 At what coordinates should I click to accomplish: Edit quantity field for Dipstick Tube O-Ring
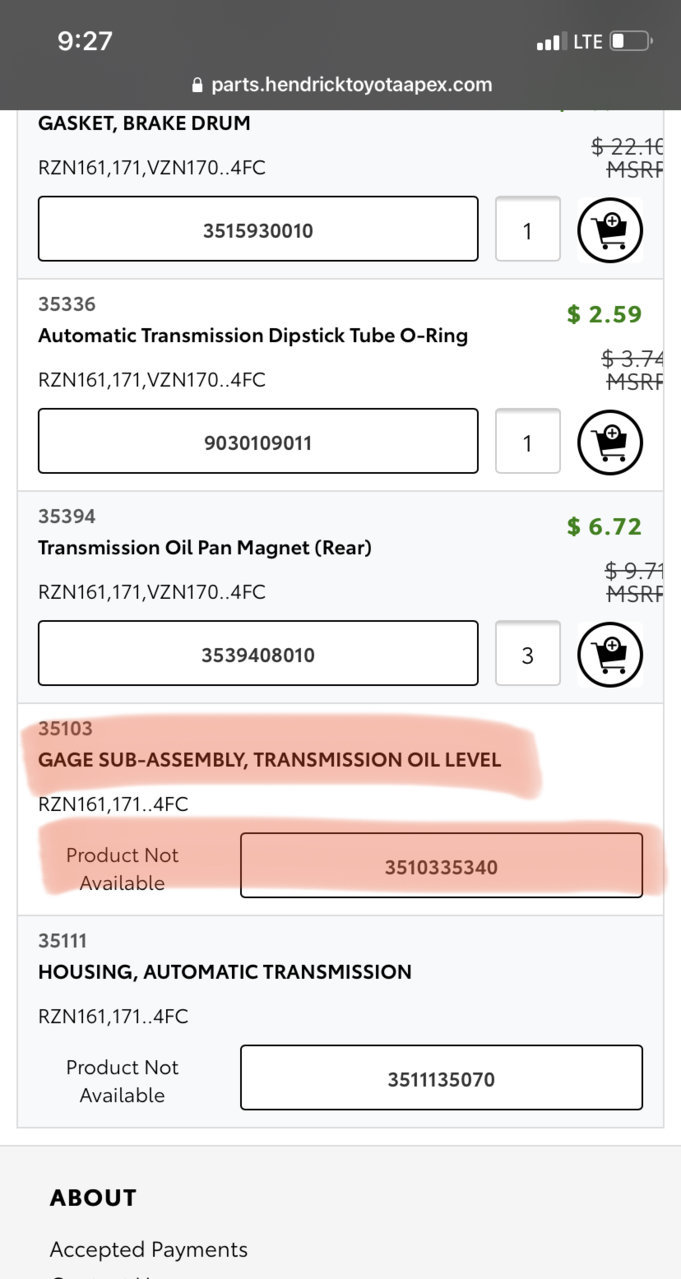[x=528, y=442]
